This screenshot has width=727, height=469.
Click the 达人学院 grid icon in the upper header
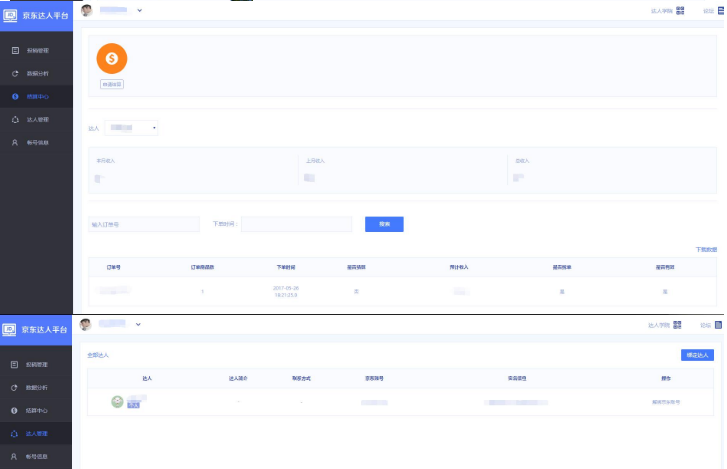point(680,10)
